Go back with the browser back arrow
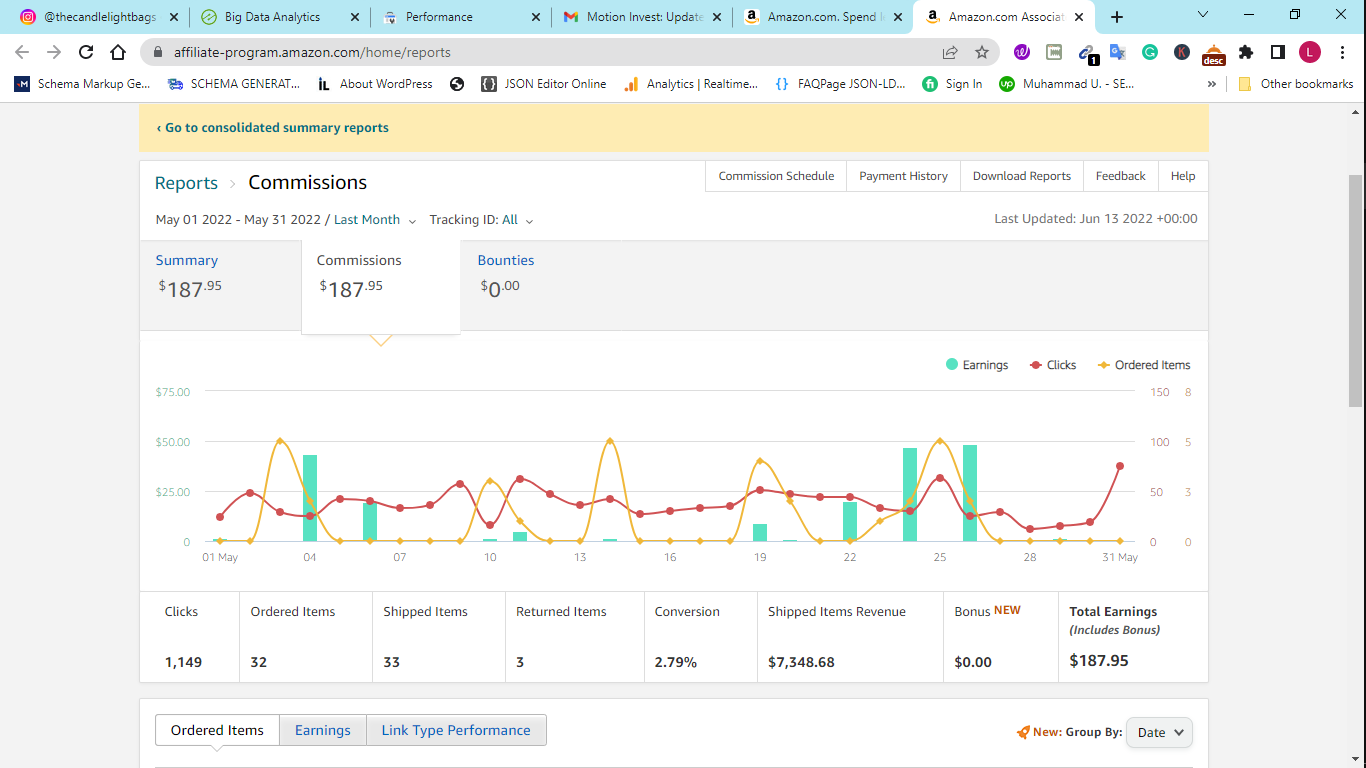Screen dimensions: 1366x768 tap(22, 52)
